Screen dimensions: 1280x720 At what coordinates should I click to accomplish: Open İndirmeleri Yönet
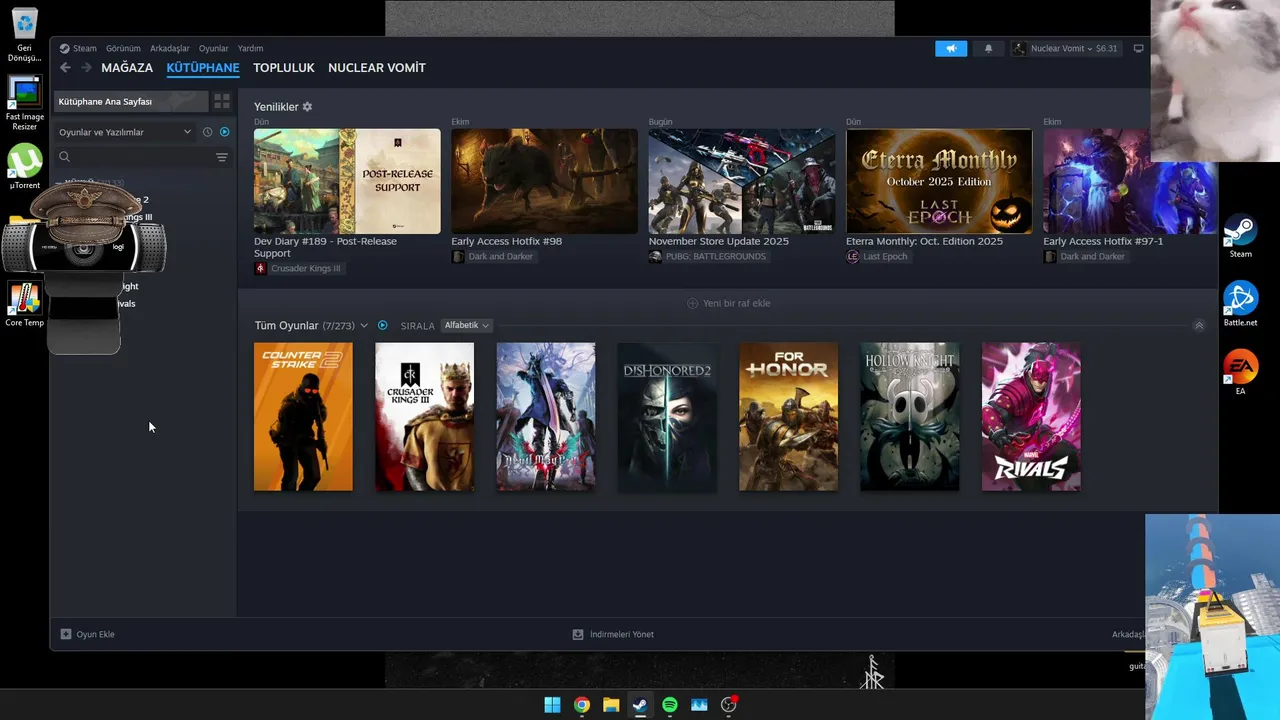(x=613, y=634)
